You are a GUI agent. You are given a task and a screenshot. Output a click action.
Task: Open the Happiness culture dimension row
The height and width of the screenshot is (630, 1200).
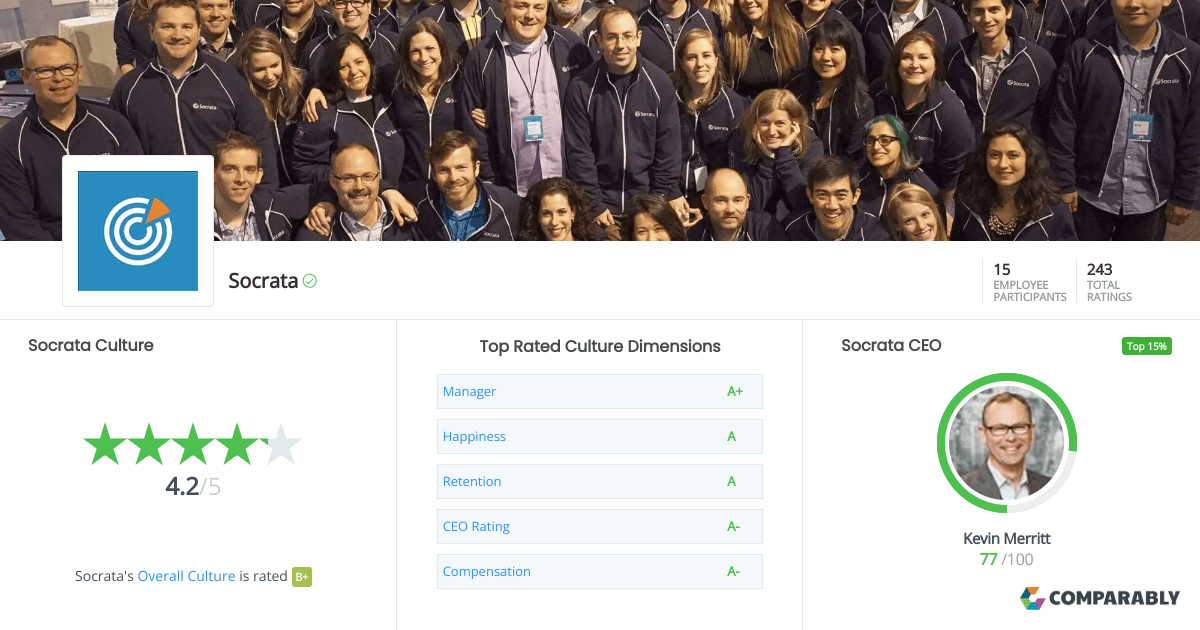point(600,436)
